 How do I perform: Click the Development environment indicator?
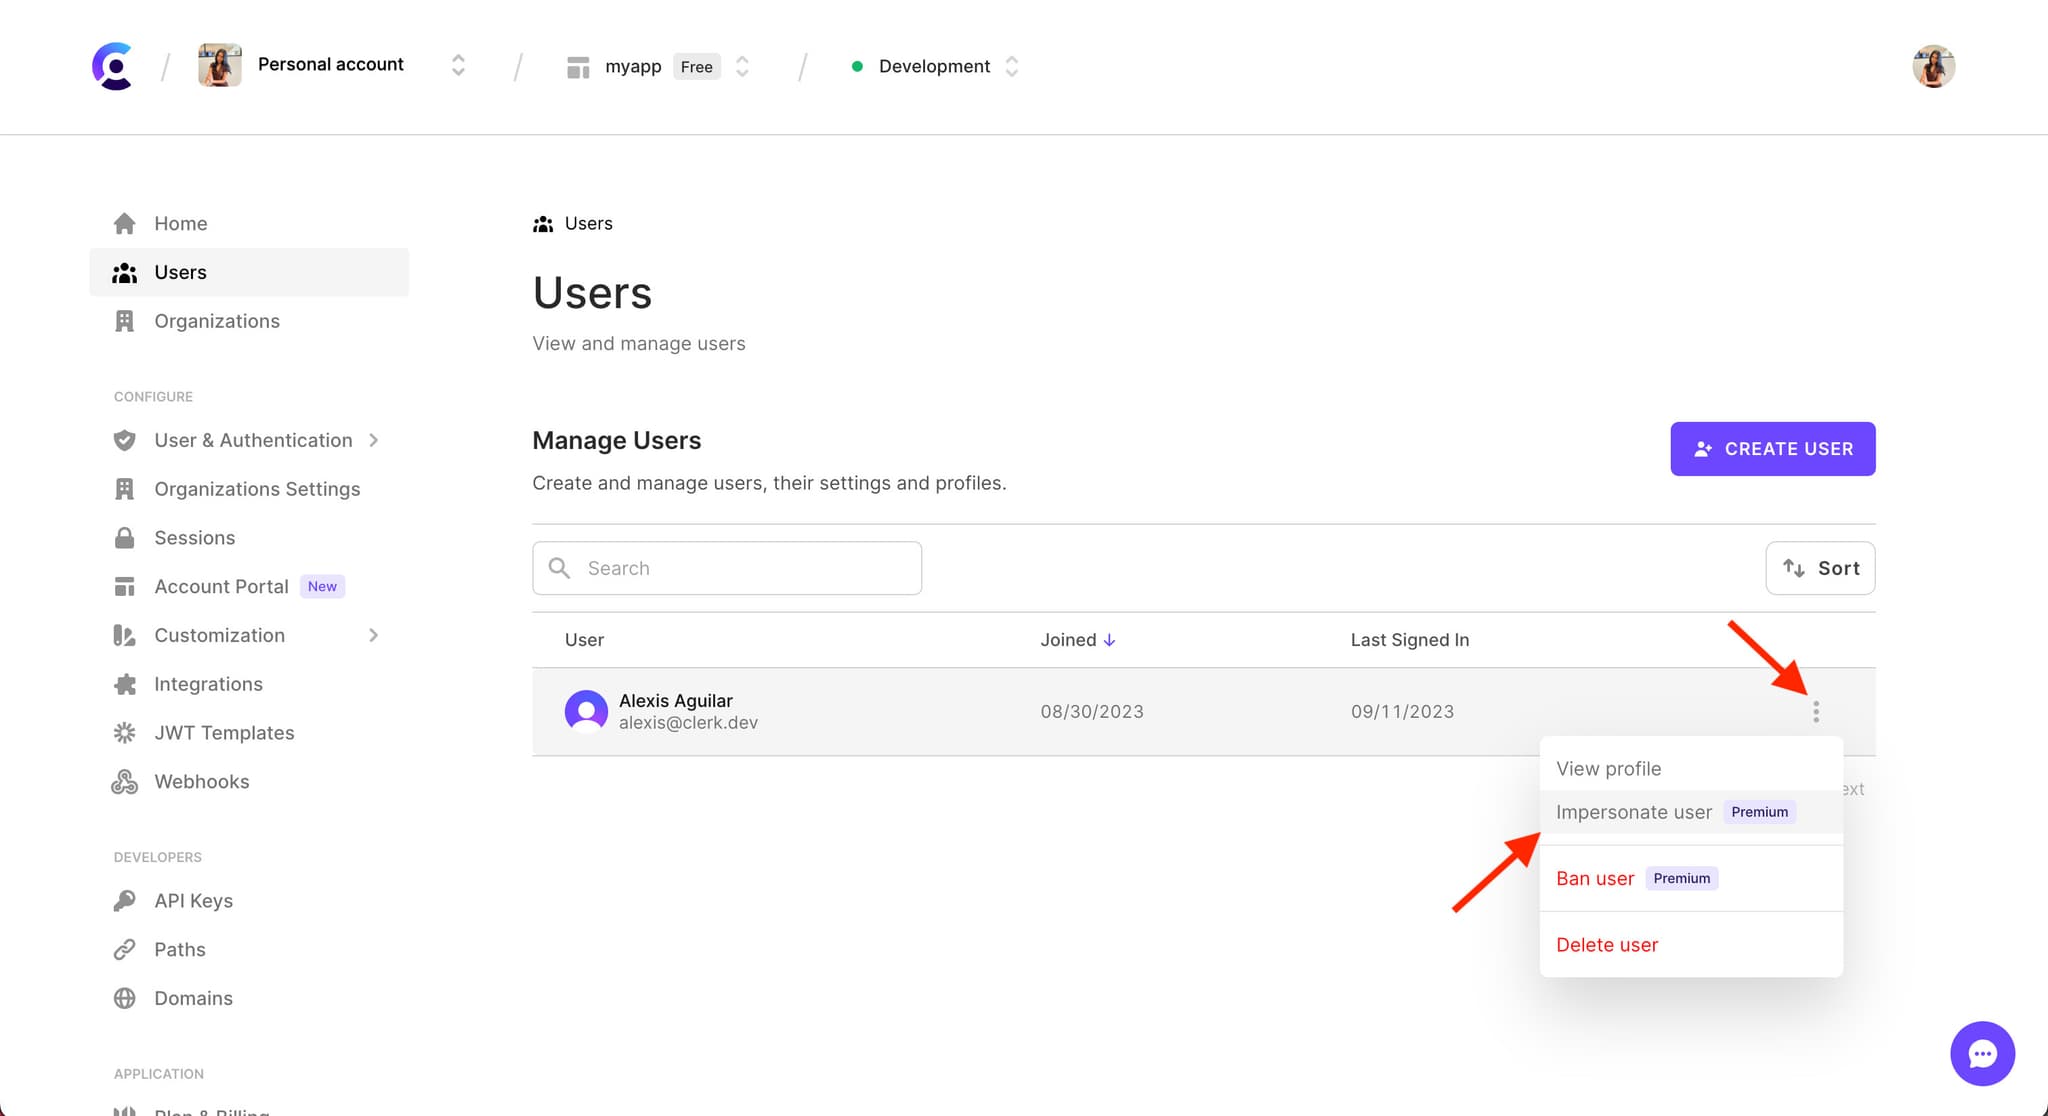coord(935,66)
